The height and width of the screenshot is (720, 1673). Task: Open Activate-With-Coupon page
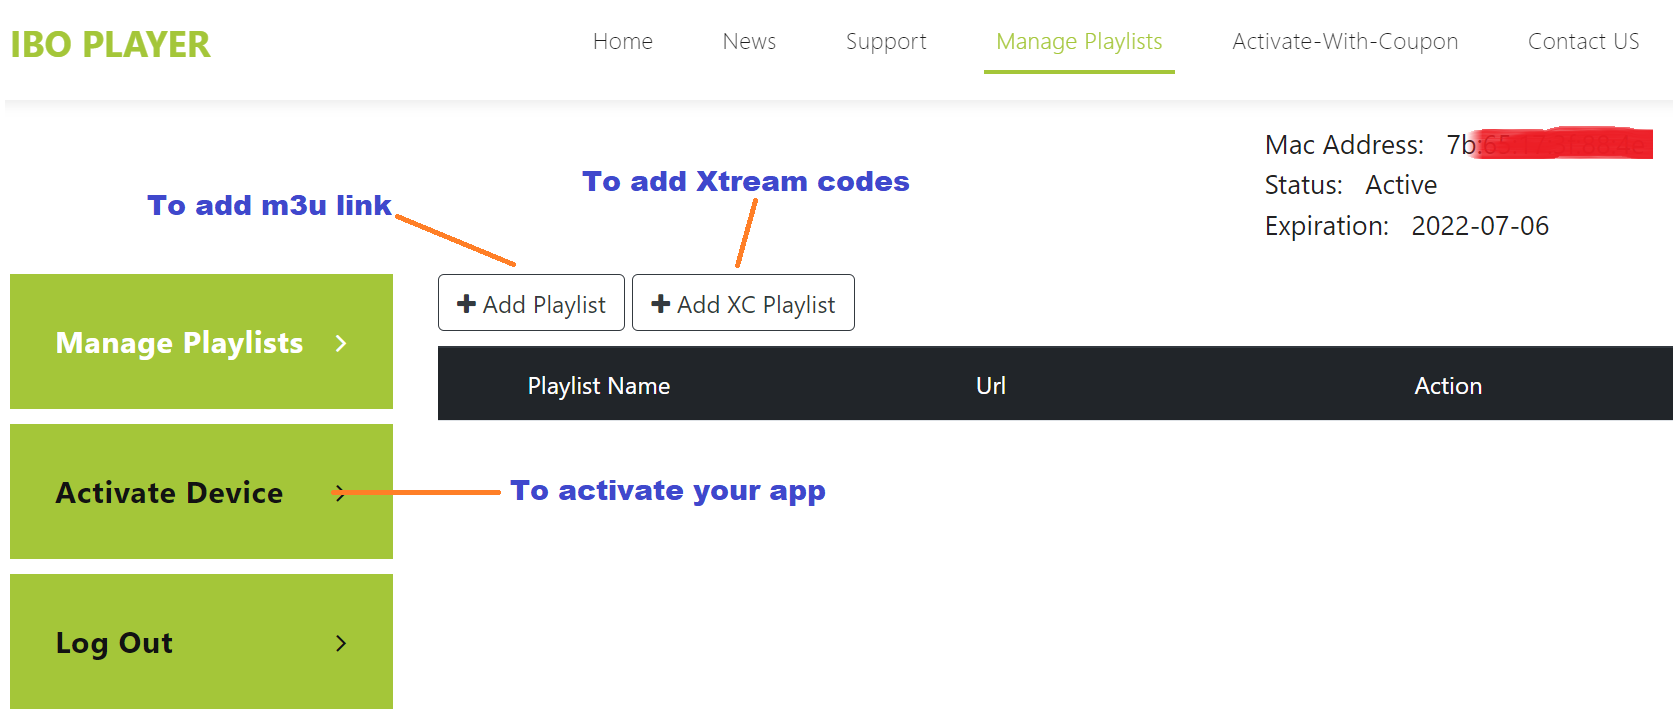pos(1345,41)
